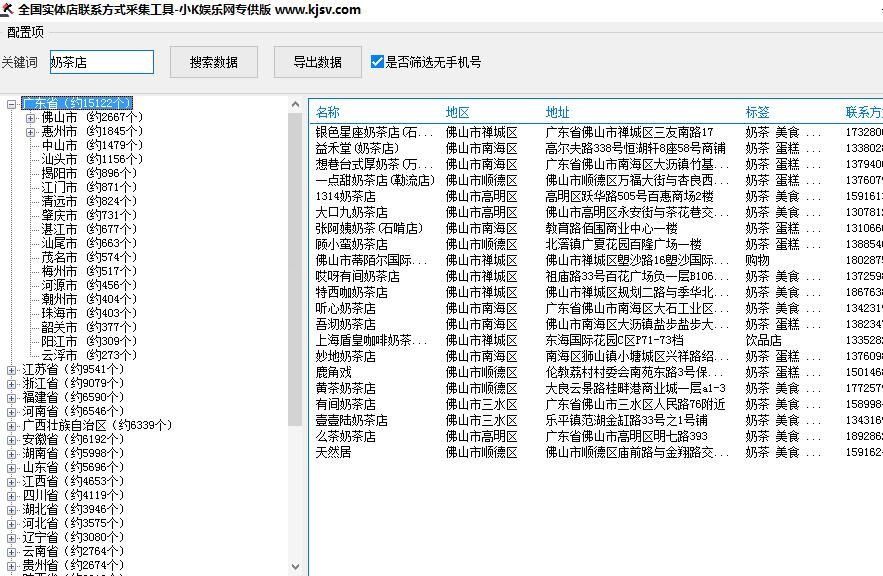
Task: Select the 鹿角戏 row in results
Action: coord(334,372)
